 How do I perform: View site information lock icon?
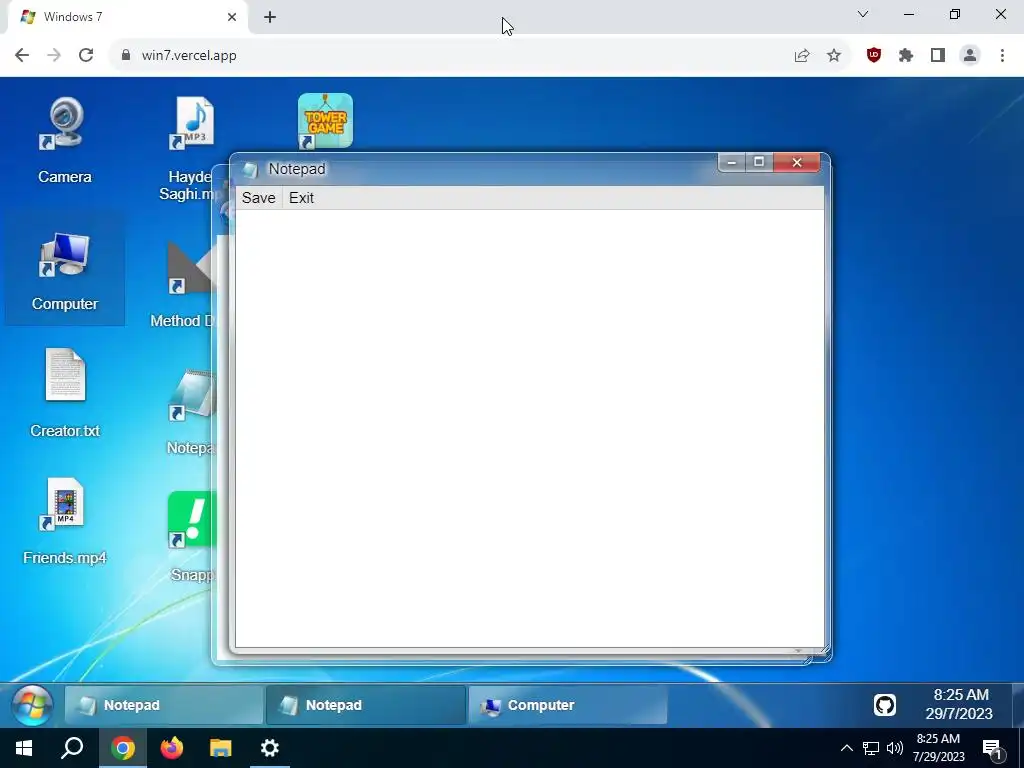click(x=126, y=56)
